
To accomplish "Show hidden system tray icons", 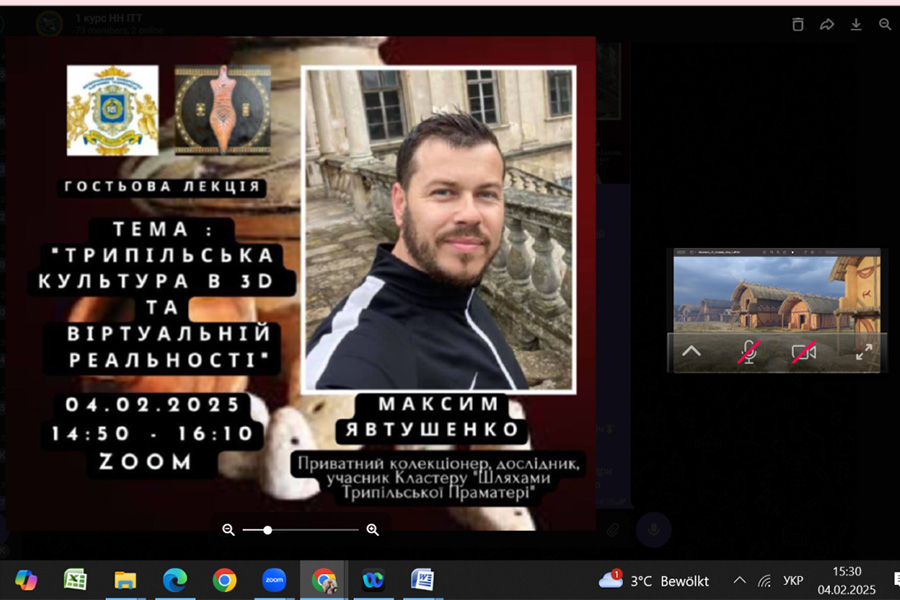I will [739, 580].
